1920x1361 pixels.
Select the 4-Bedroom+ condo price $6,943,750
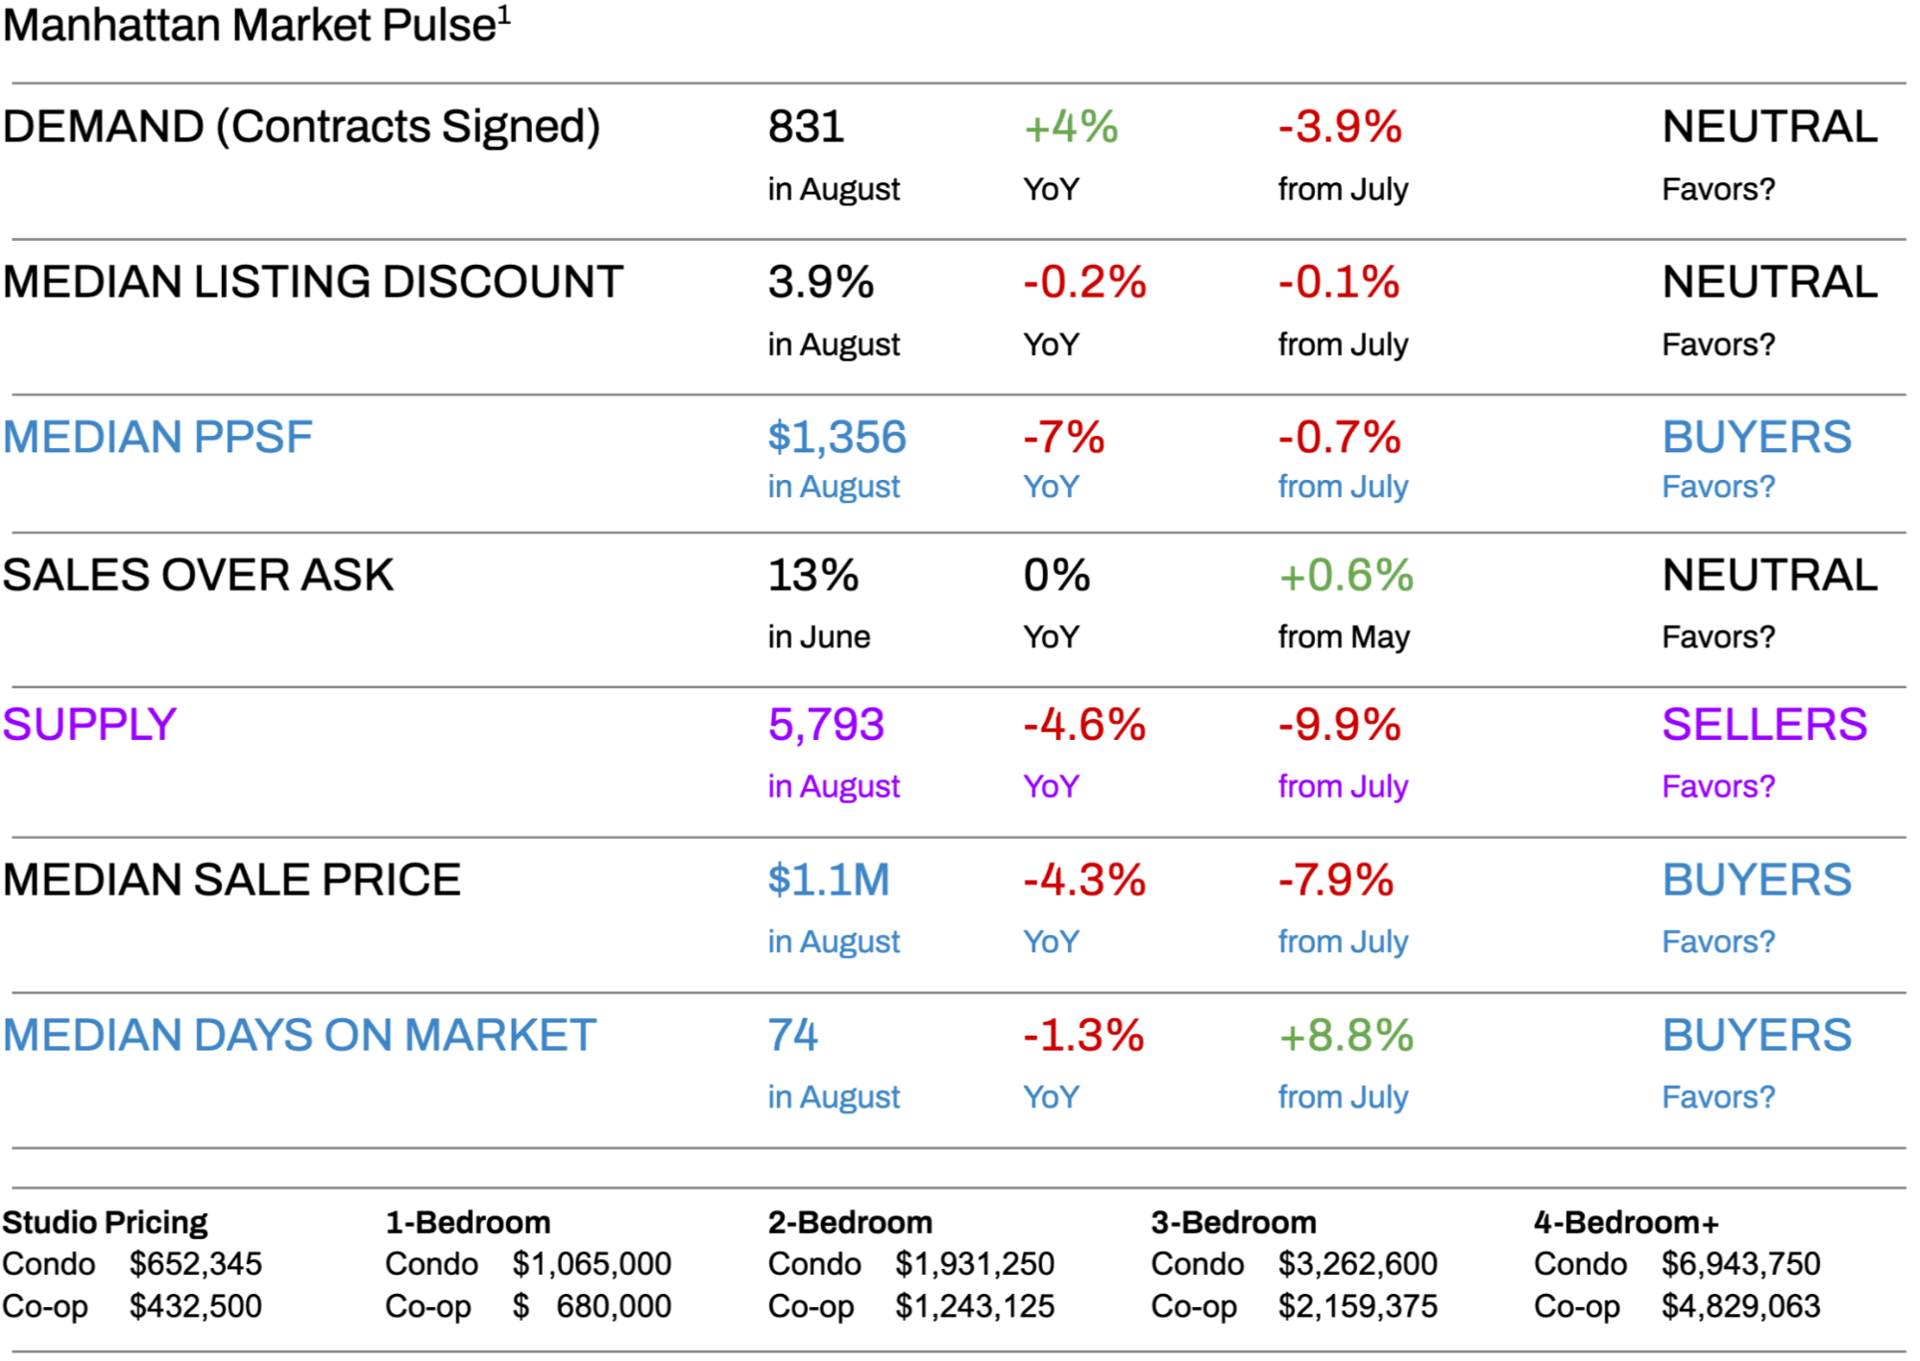(x=1741, y=1264)
